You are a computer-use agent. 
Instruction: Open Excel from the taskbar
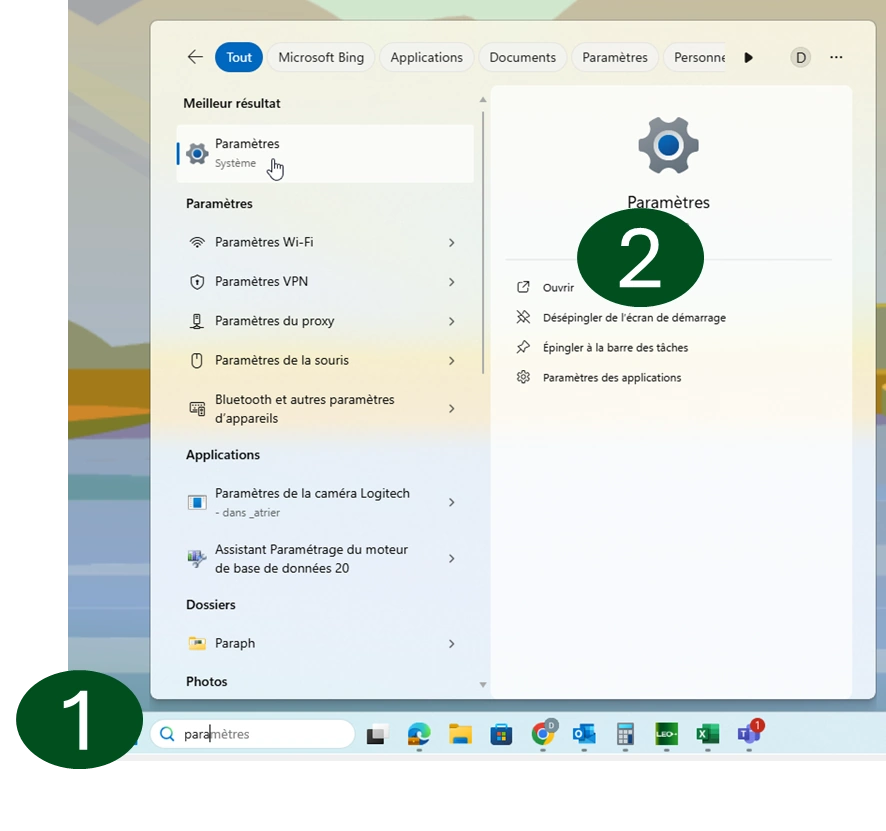[x=708, y=735]
